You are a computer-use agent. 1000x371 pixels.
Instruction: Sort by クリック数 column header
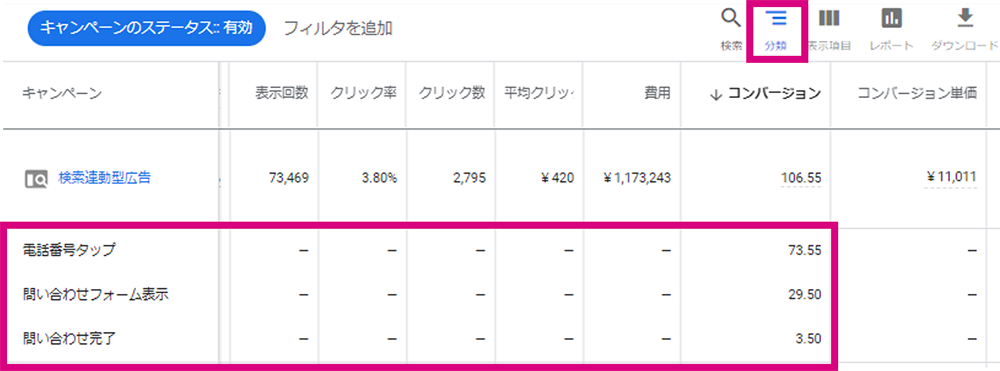[x=452, y=93]
